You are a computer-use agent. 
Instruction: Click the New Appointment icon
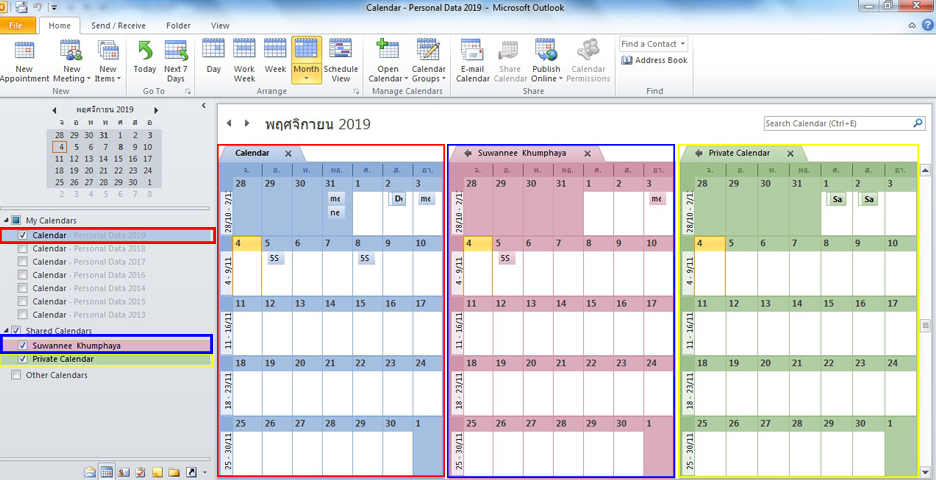click(x=24, y=50)
